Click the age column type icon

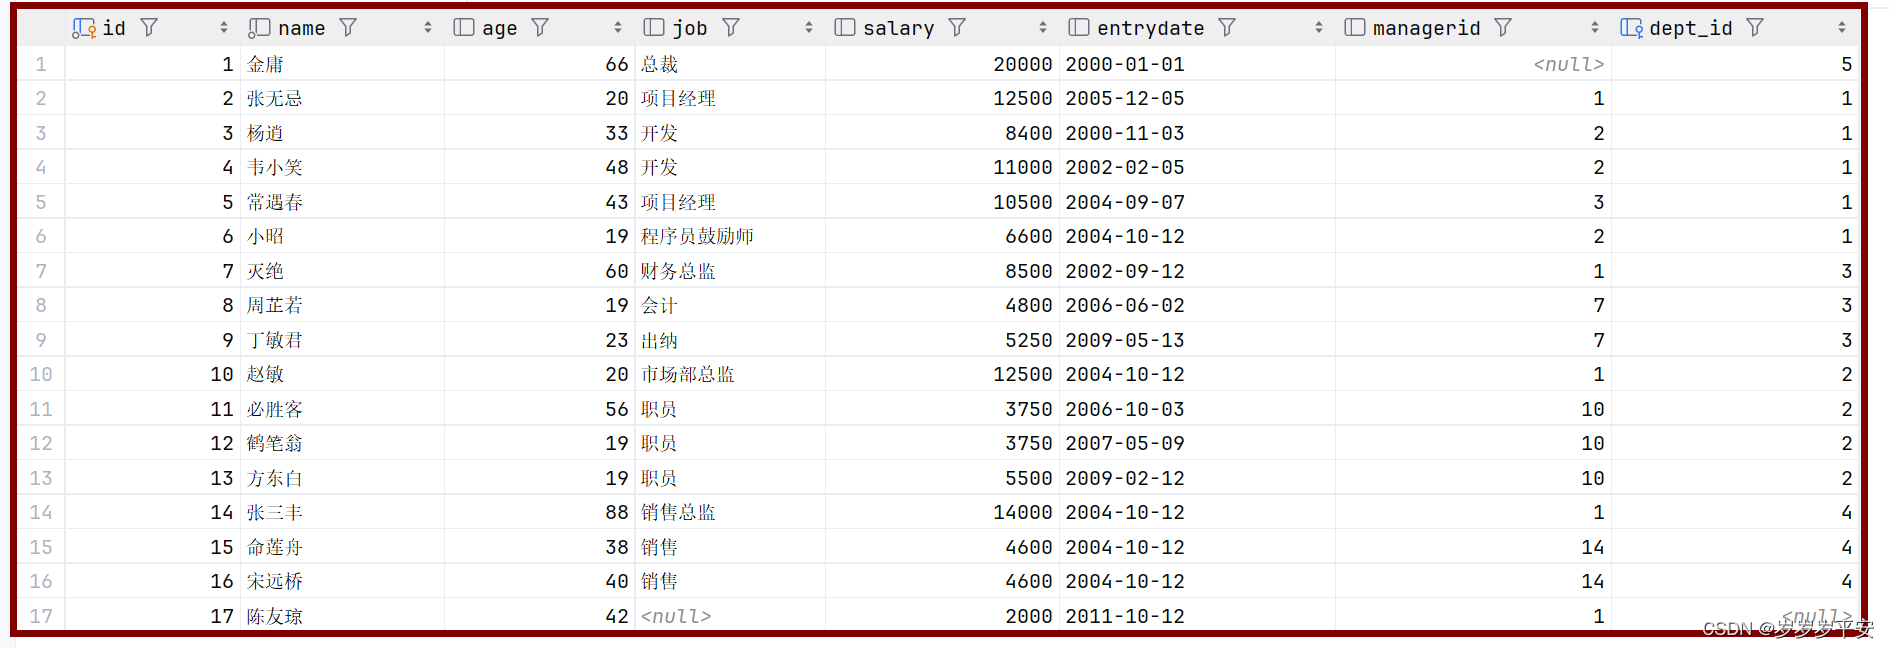464,28
